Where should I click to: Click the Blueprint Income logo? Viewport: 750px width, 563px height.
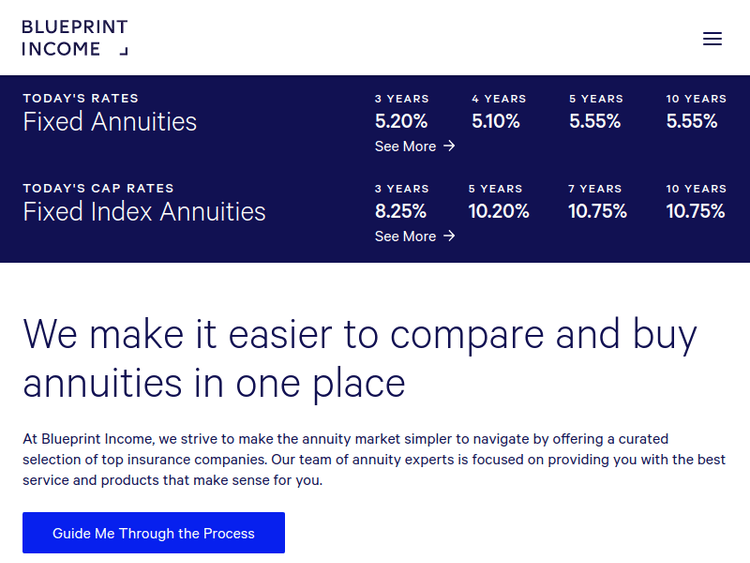click(75, 38)
